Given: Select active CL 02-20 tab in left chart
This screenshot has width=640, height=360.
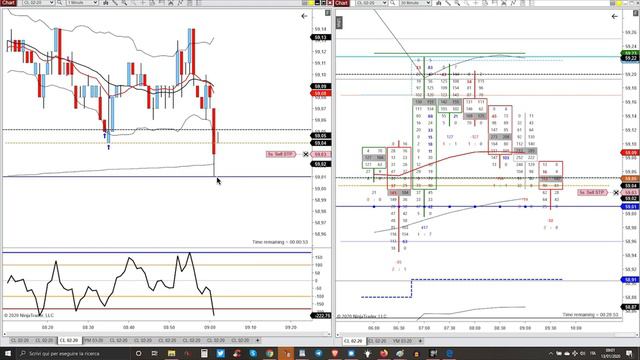Looking at the screenshot, I should [x=69, y=340].
